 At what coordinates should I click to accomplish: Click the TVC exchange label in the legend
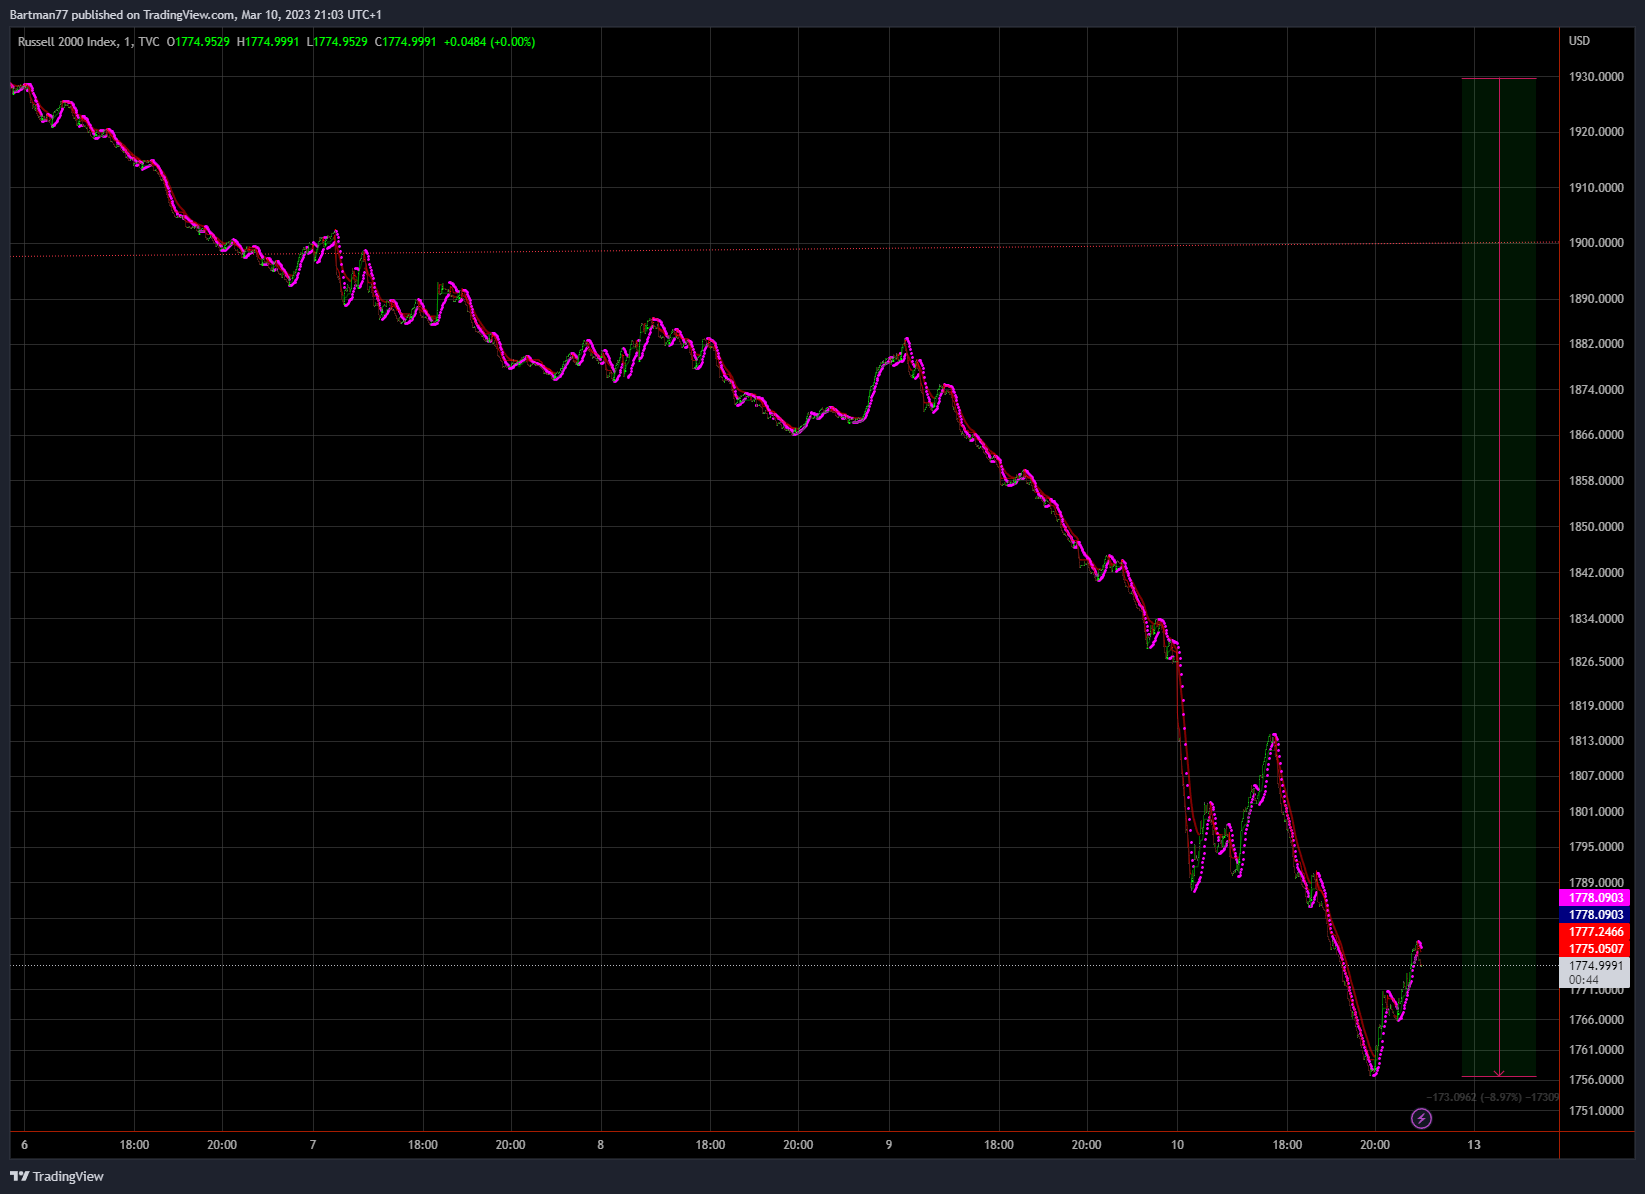click(148, 42)
